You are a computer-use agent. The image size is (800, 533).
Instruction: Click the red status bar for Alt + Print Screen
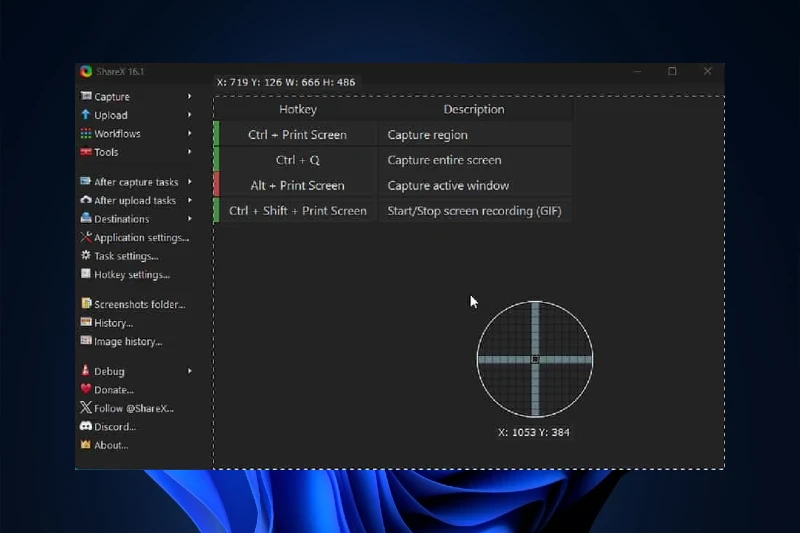(216, 185)
